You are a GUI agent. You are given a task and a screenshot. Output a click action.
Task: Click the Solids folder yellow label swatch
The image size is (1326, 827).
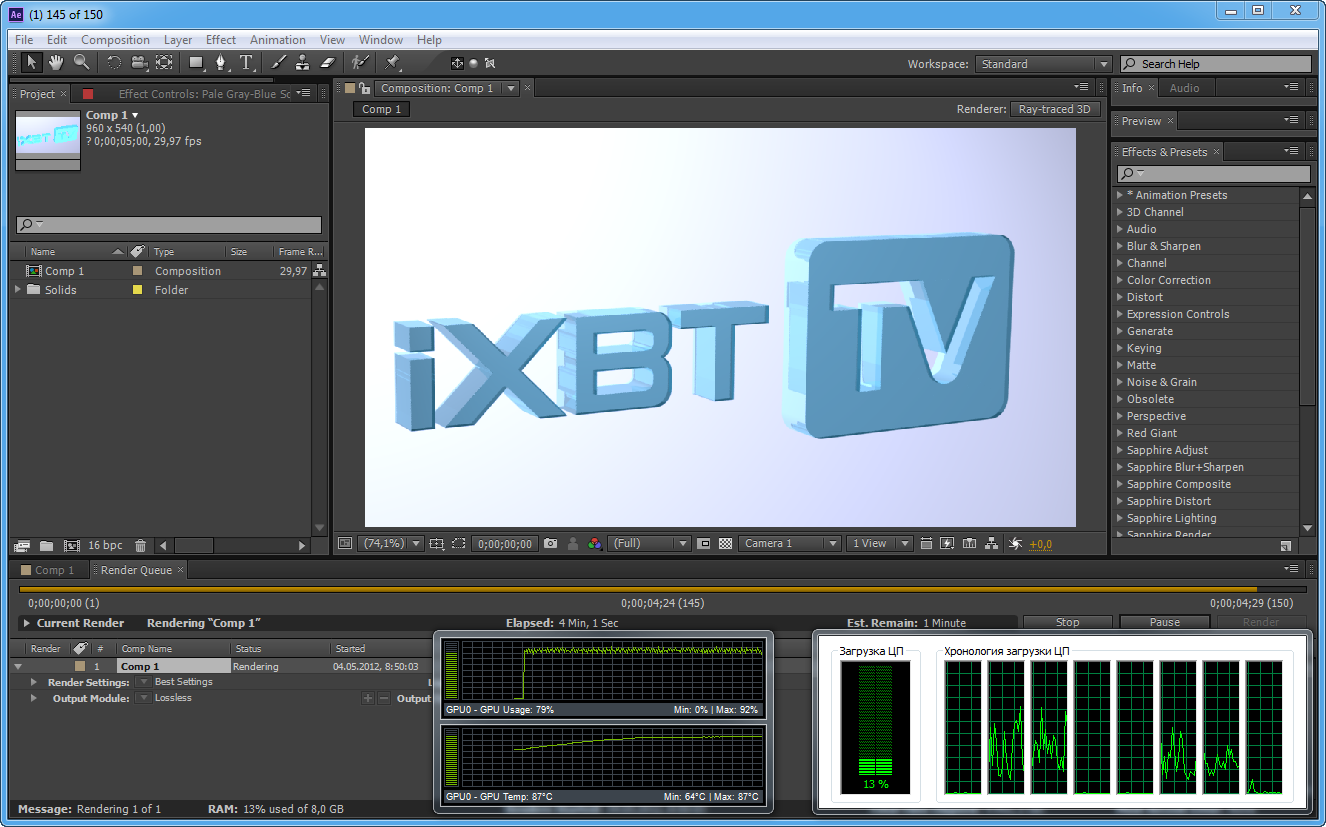point(138,290)
